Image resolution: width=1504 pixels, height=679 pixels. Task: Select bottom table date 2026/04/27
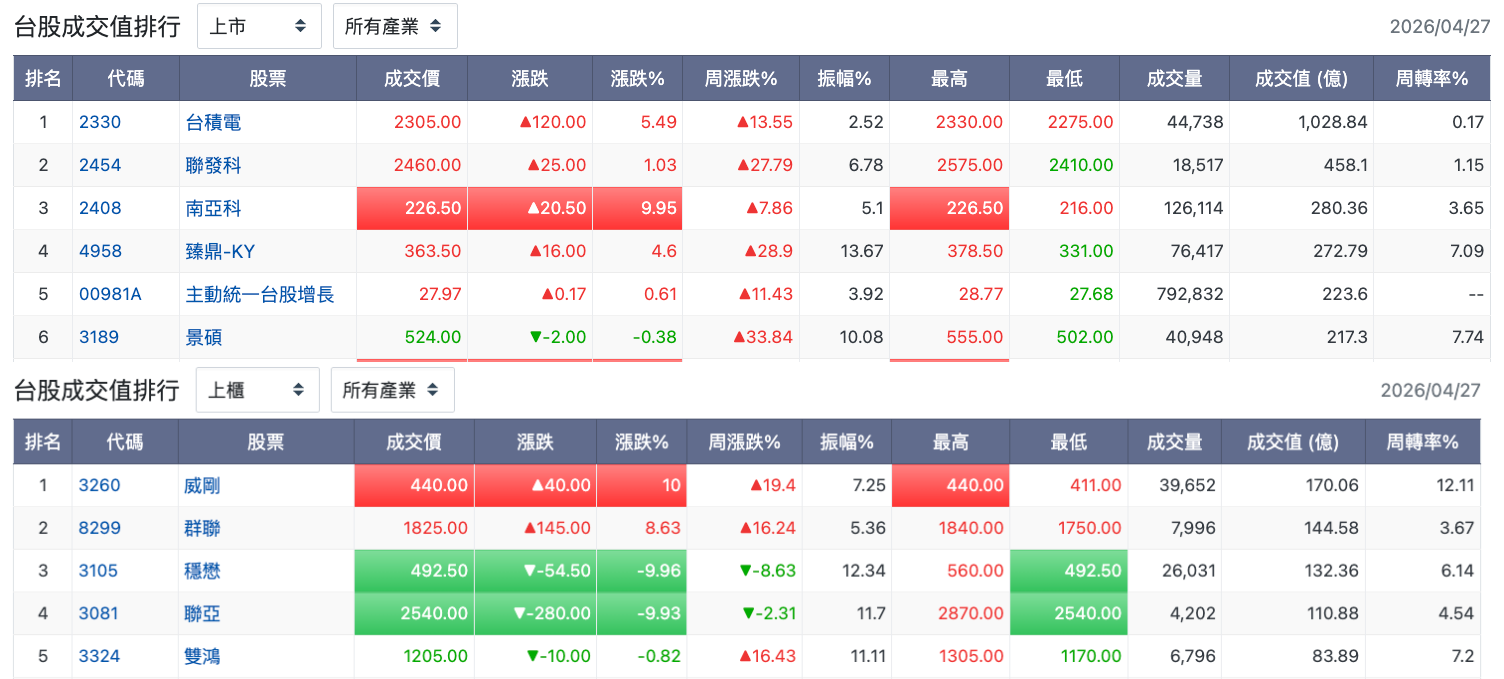1431,390
